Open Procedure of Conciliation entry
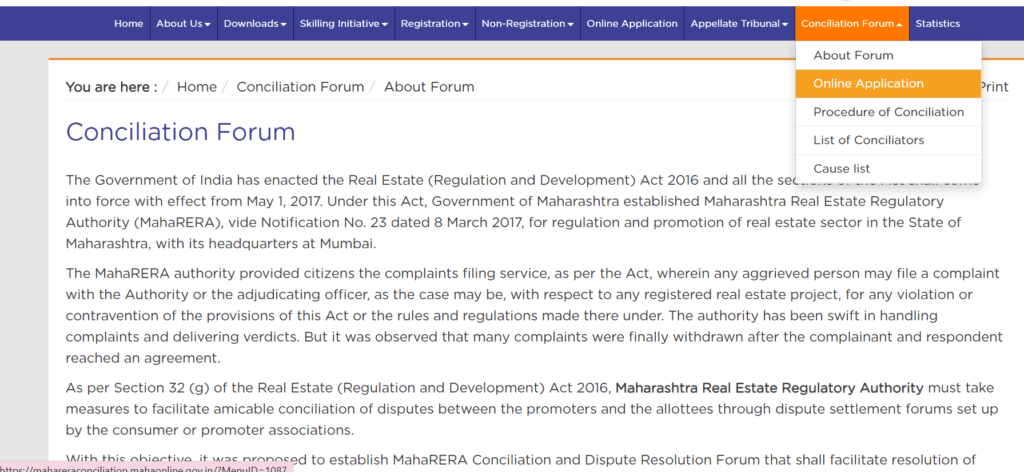Image resolution: width=1024 pixels, height=472 pixels. click(888, 112)
